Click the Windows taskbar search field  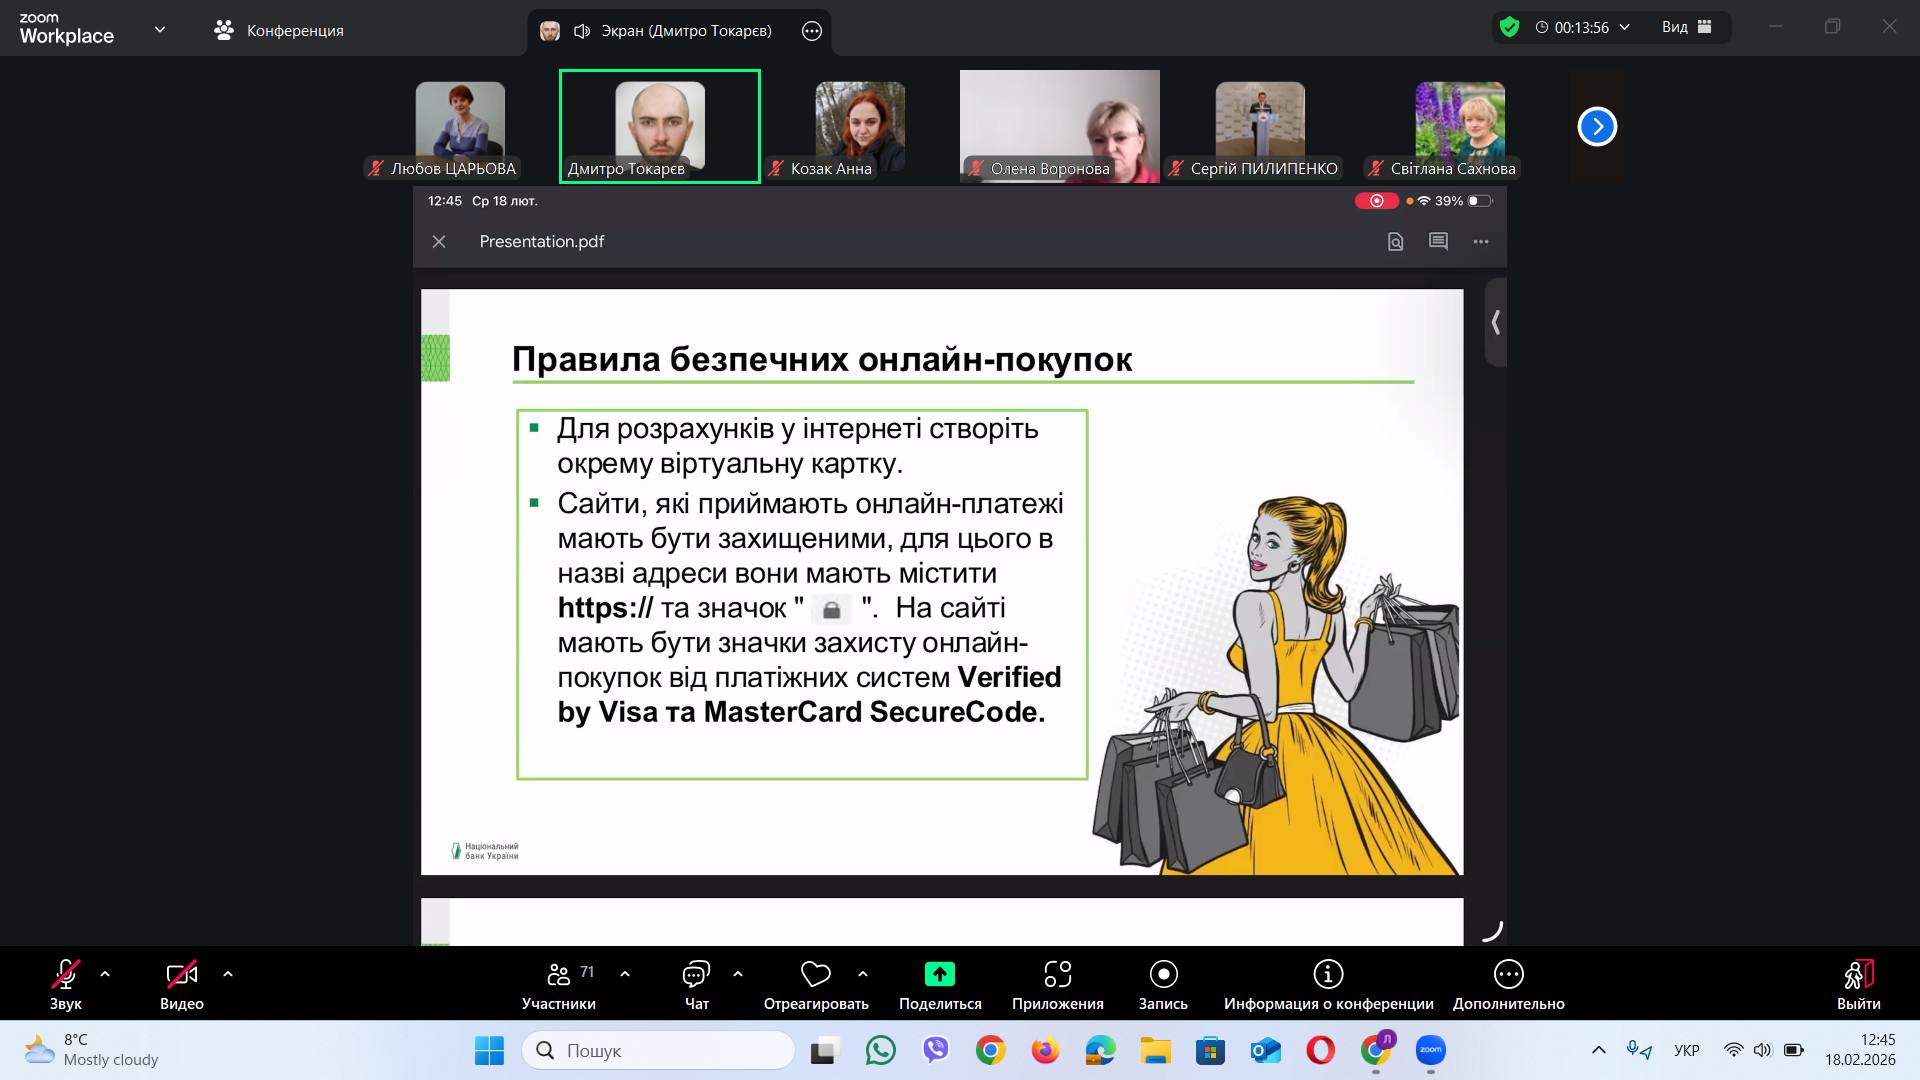pyautogui.click(x=660, y=1050)
